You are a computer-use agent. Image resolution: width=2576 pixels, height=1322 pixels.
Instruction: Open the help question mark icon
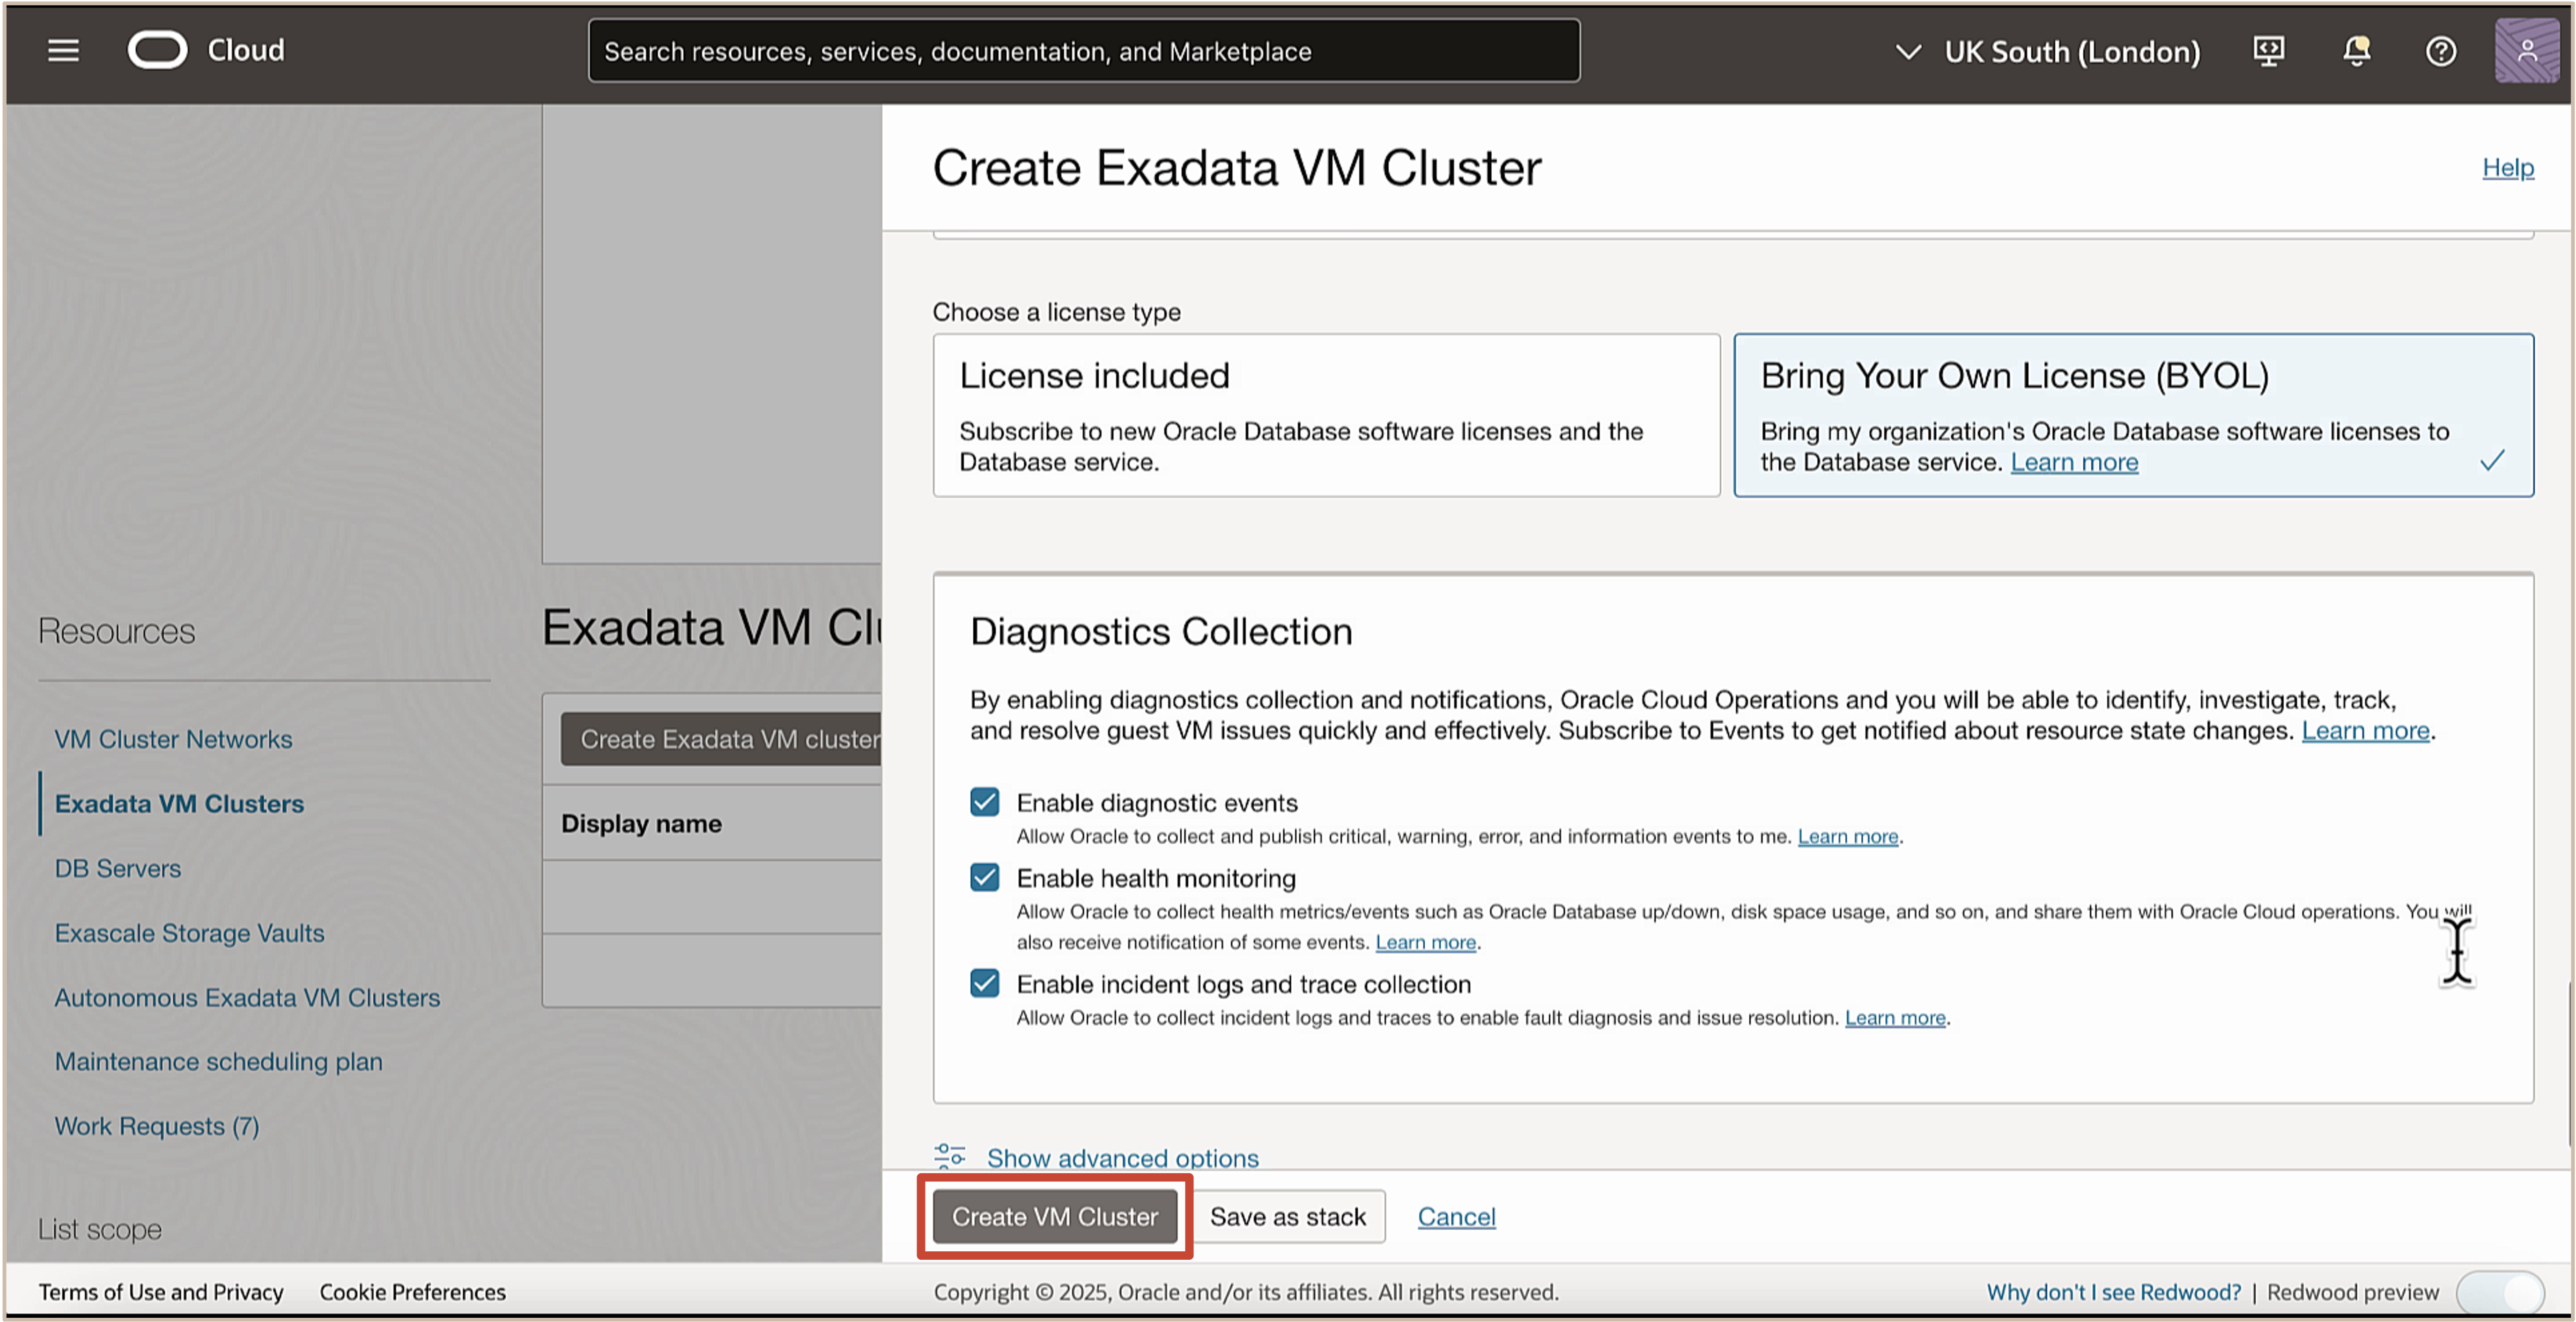coord(2441,51)
